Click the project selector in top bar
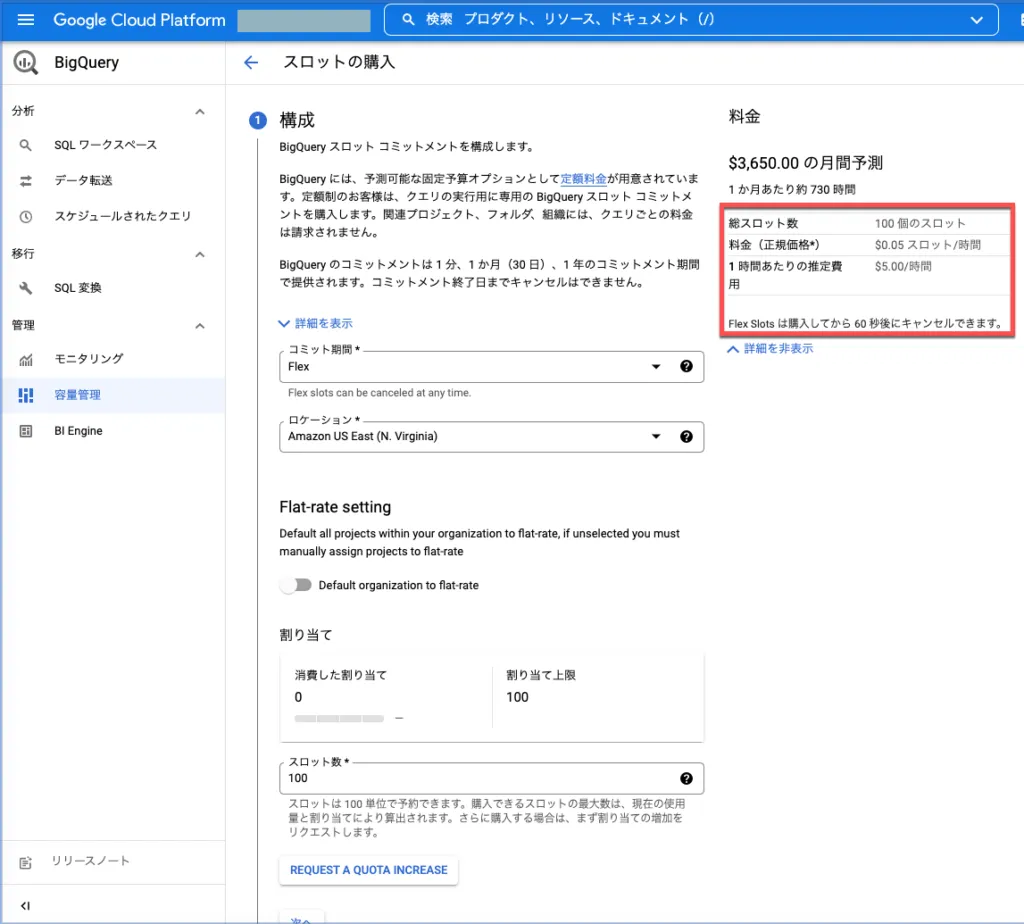1024x924 pixels. click(x=304, y=20)
